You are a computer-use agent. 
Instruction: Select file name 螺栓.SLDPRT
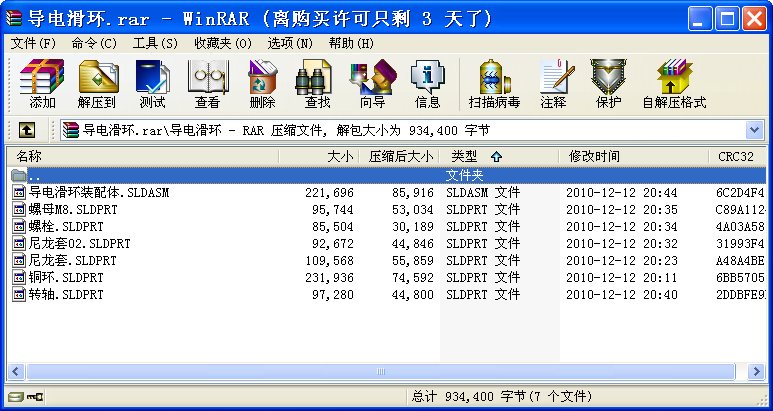(x=66, y=226)
